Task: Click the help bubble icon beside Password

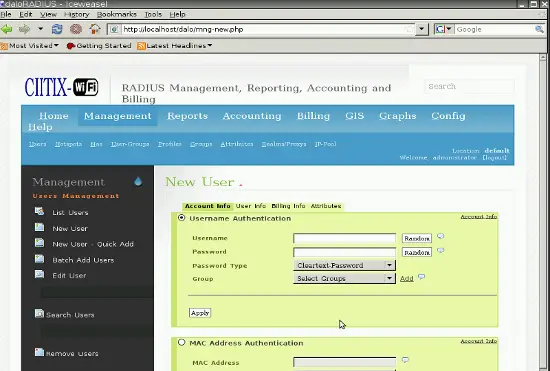Action: (x=441, y=250)
